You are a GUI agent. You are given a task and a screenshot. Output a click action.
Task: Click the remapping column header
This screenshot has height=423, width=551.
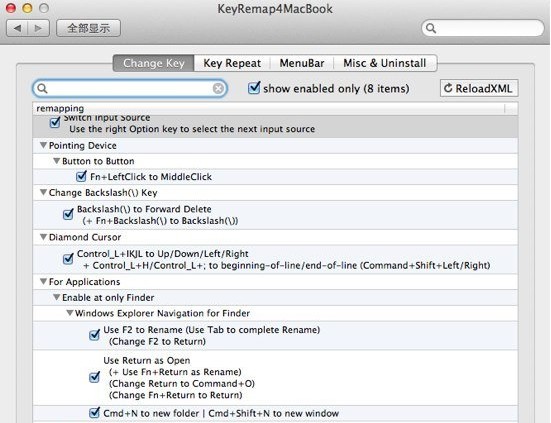pyautogui.click(x=269, y=109)
